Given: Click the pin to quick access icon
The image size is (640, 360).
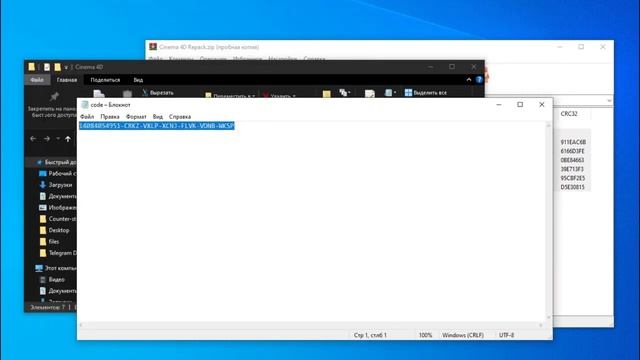Looking at the screenshot, I should coord(54,96).
